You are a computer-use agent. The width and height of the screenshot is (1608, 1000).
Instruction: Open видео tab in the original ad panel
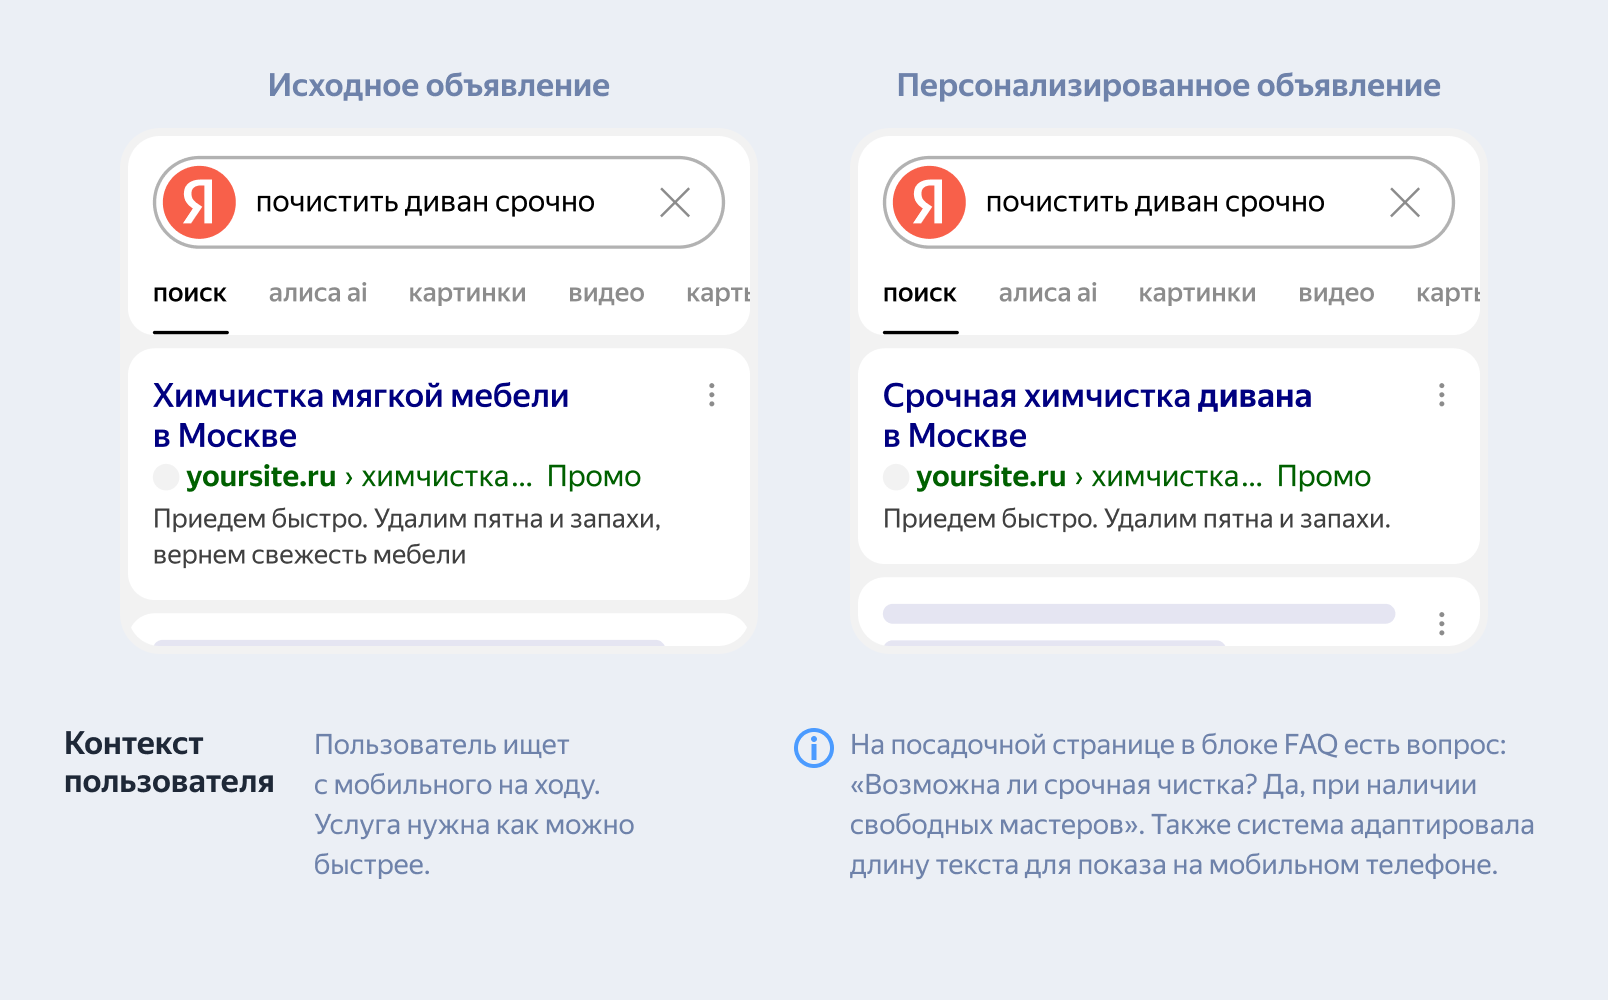point(606,293)
